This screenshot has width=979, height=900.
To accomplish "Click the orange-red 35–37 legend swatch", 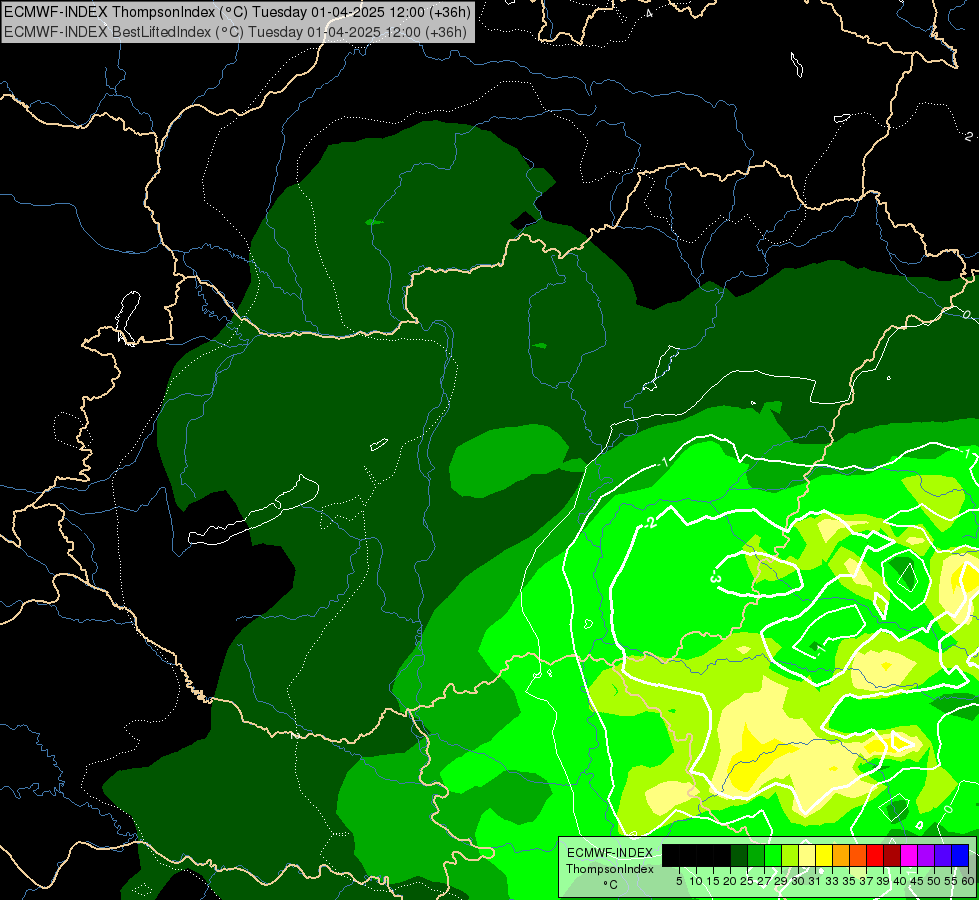I will [x=858, y=855].
